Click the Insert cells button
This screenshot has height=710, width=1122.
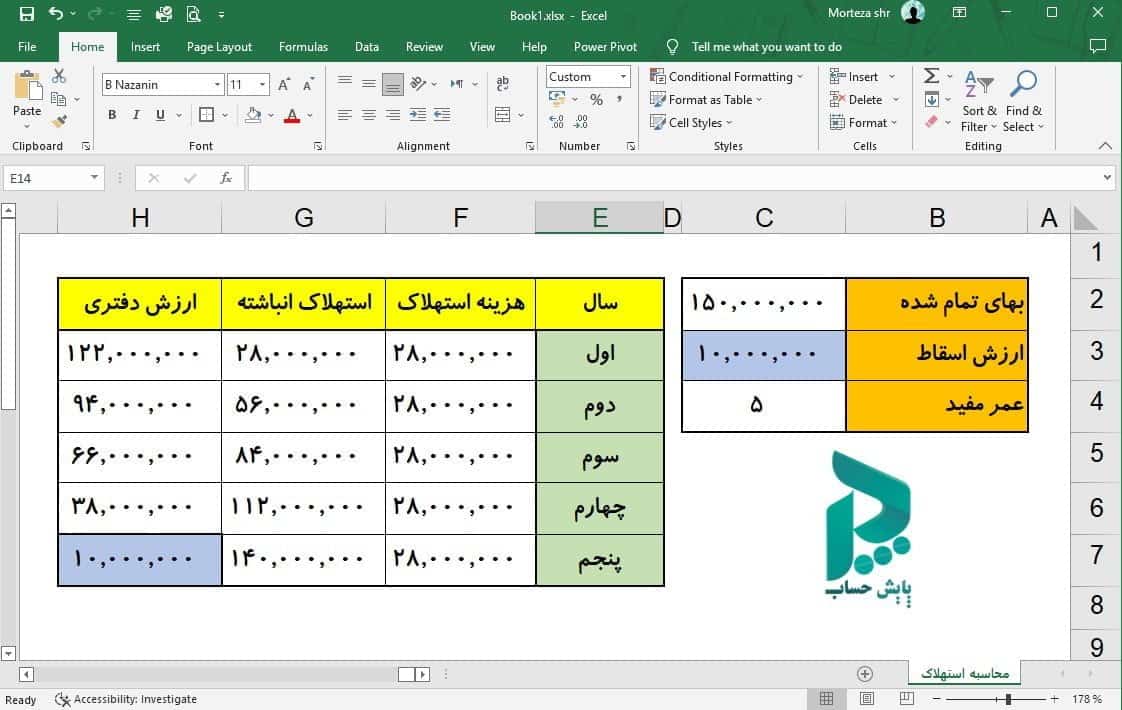854,77
